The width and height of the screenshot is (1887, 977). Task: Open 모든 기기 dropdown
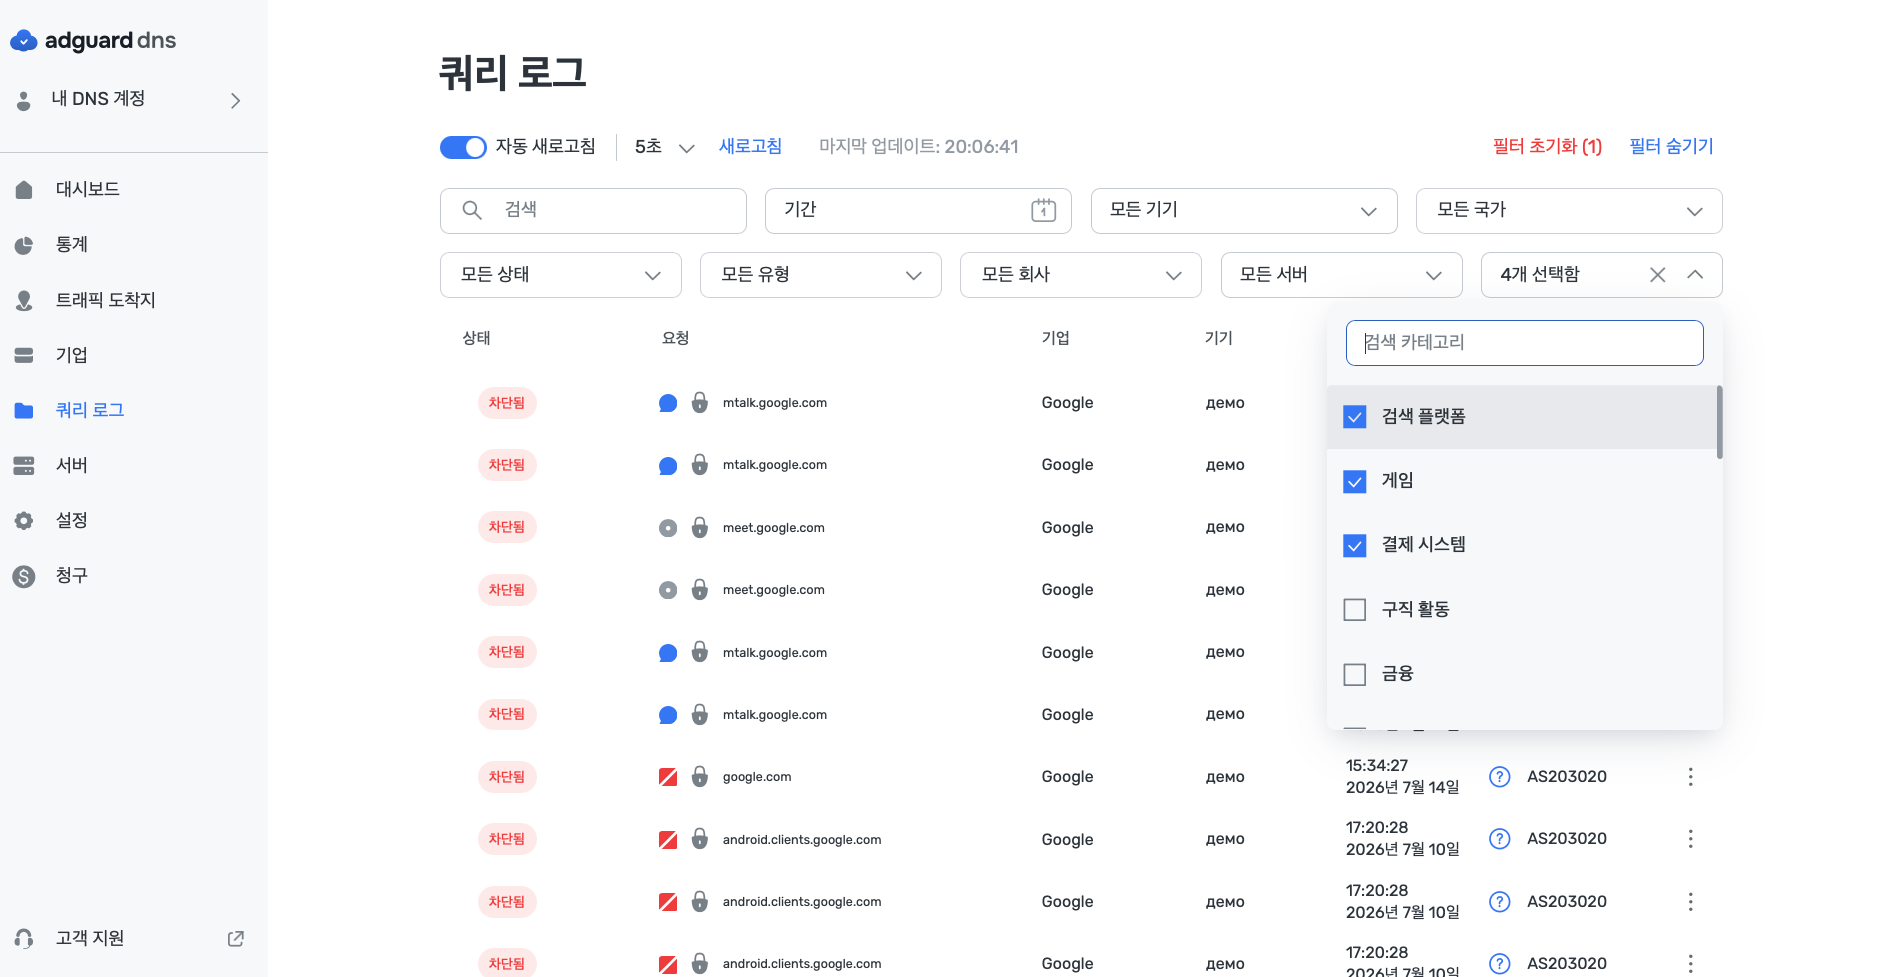pos(1243,211)
